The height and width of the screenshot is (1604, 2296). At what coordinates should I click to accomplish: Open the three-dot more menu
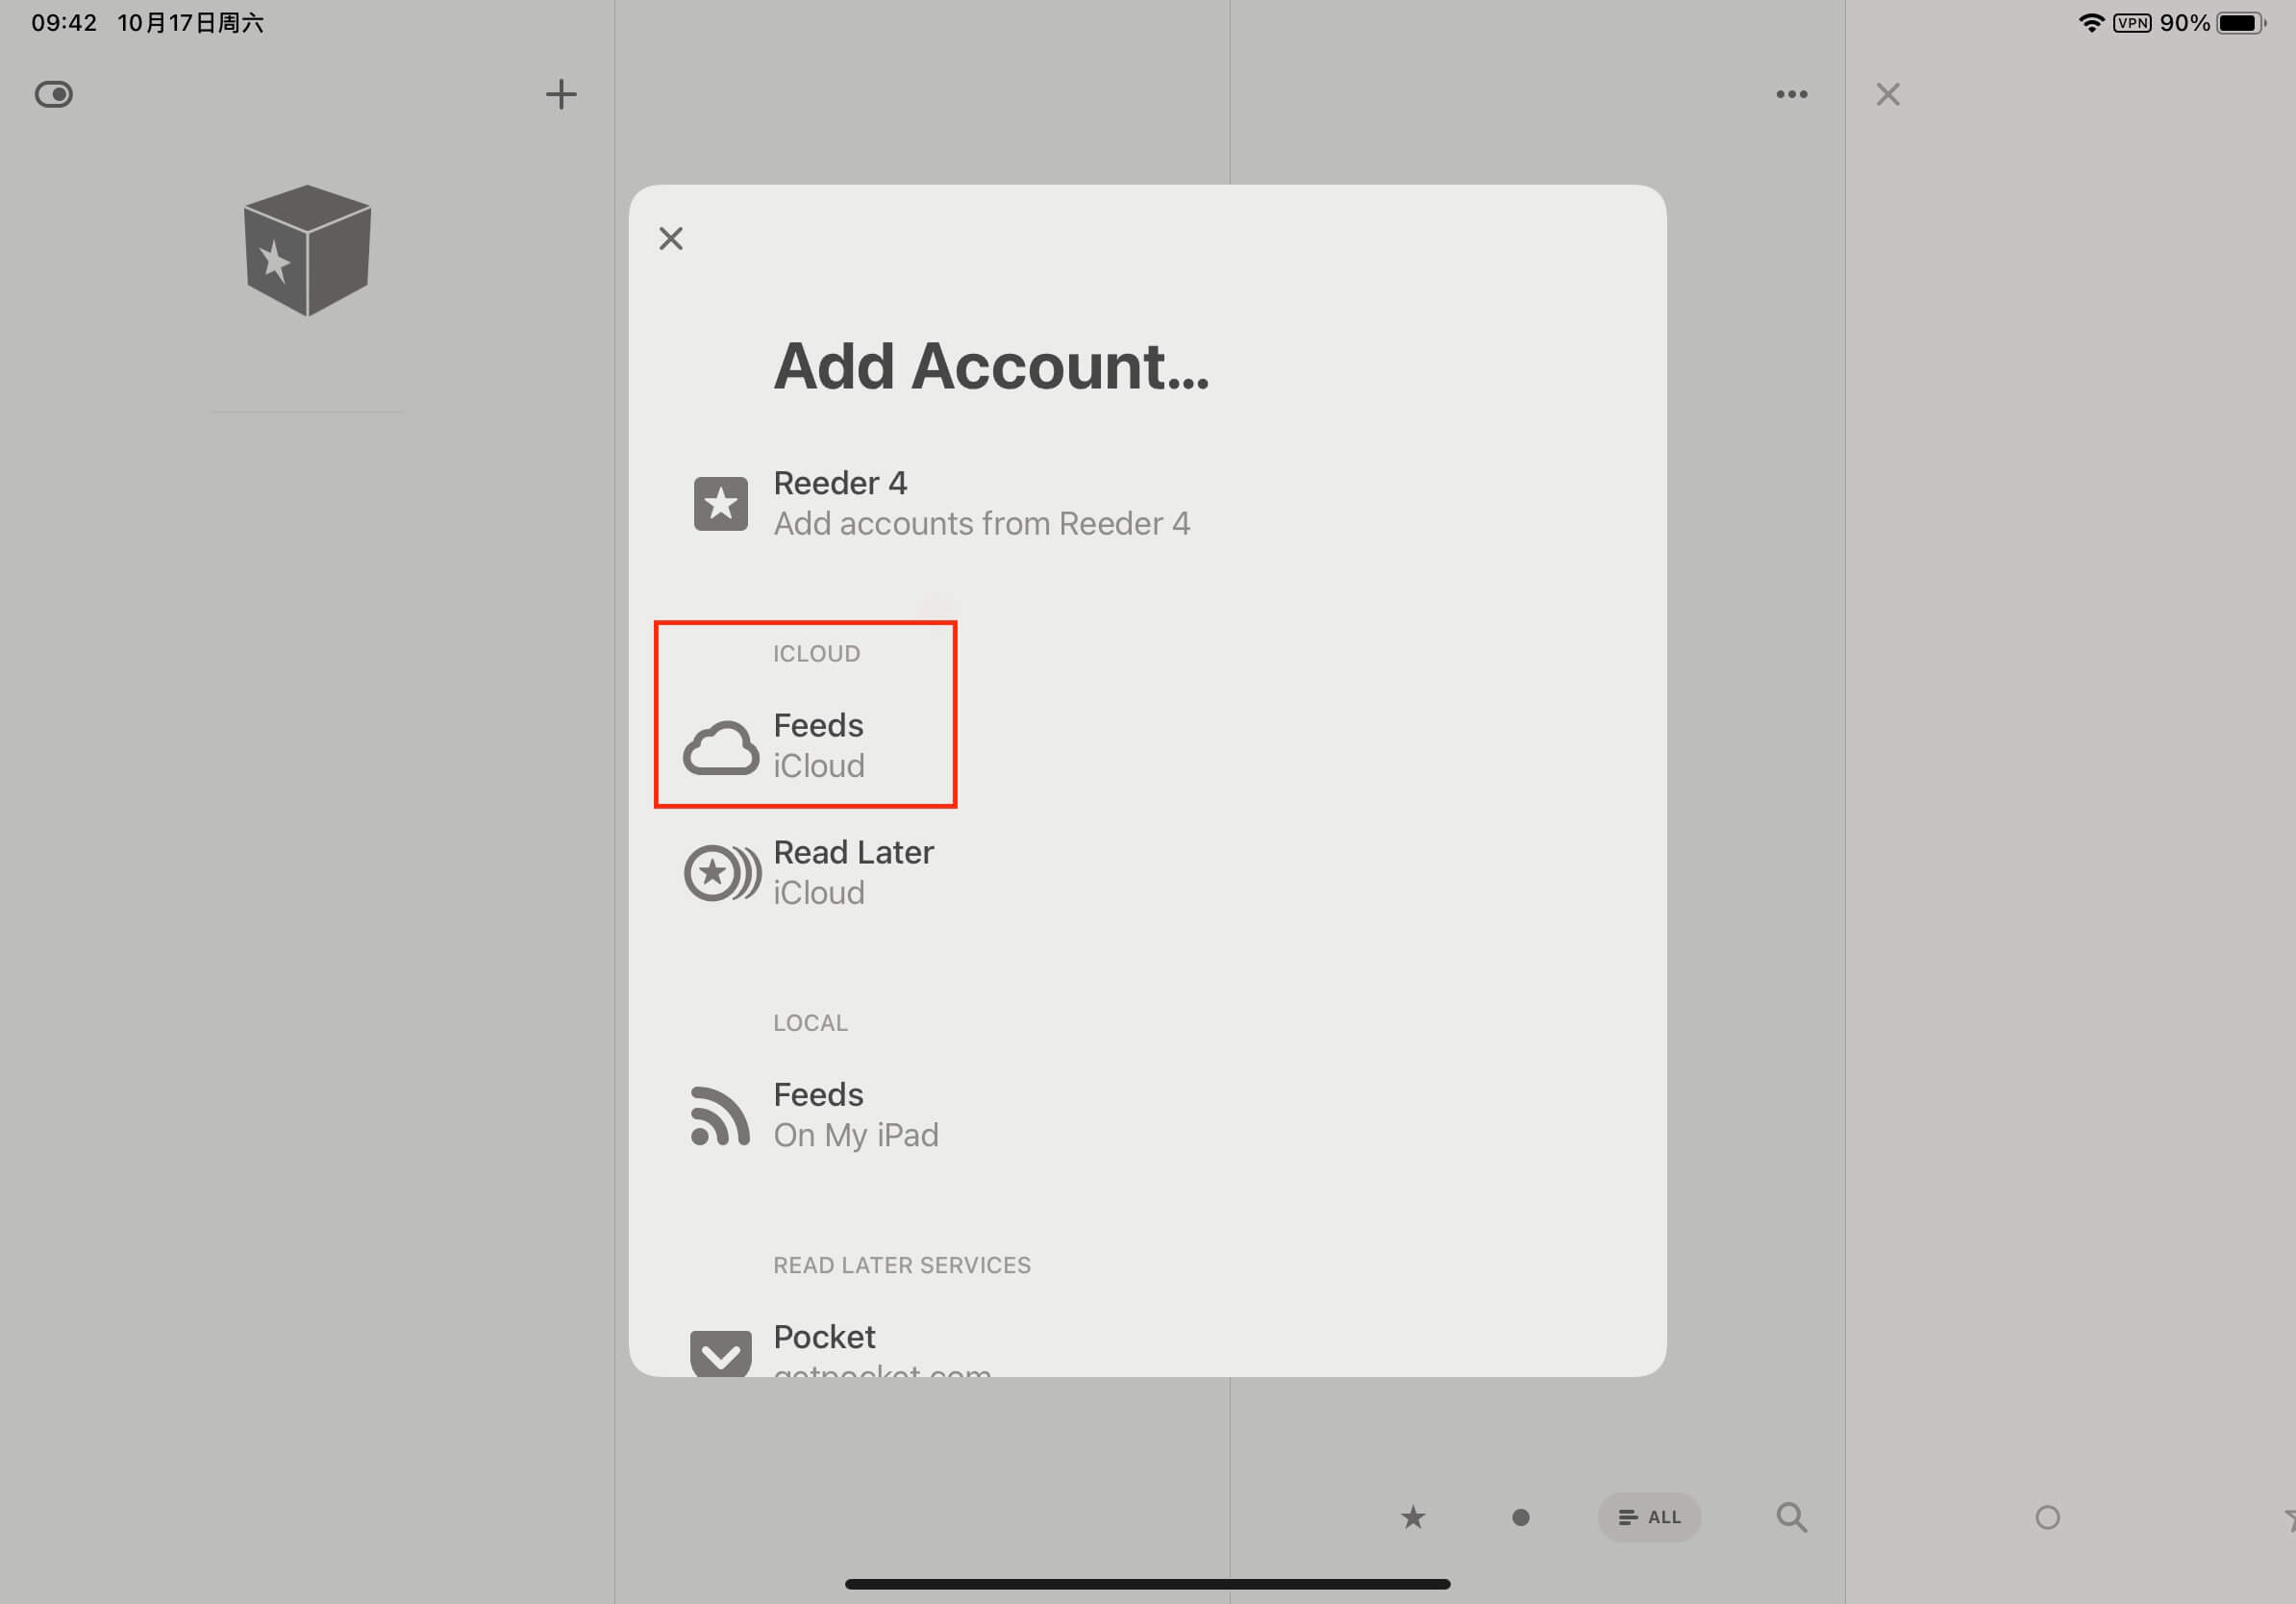pos(1791,94)
